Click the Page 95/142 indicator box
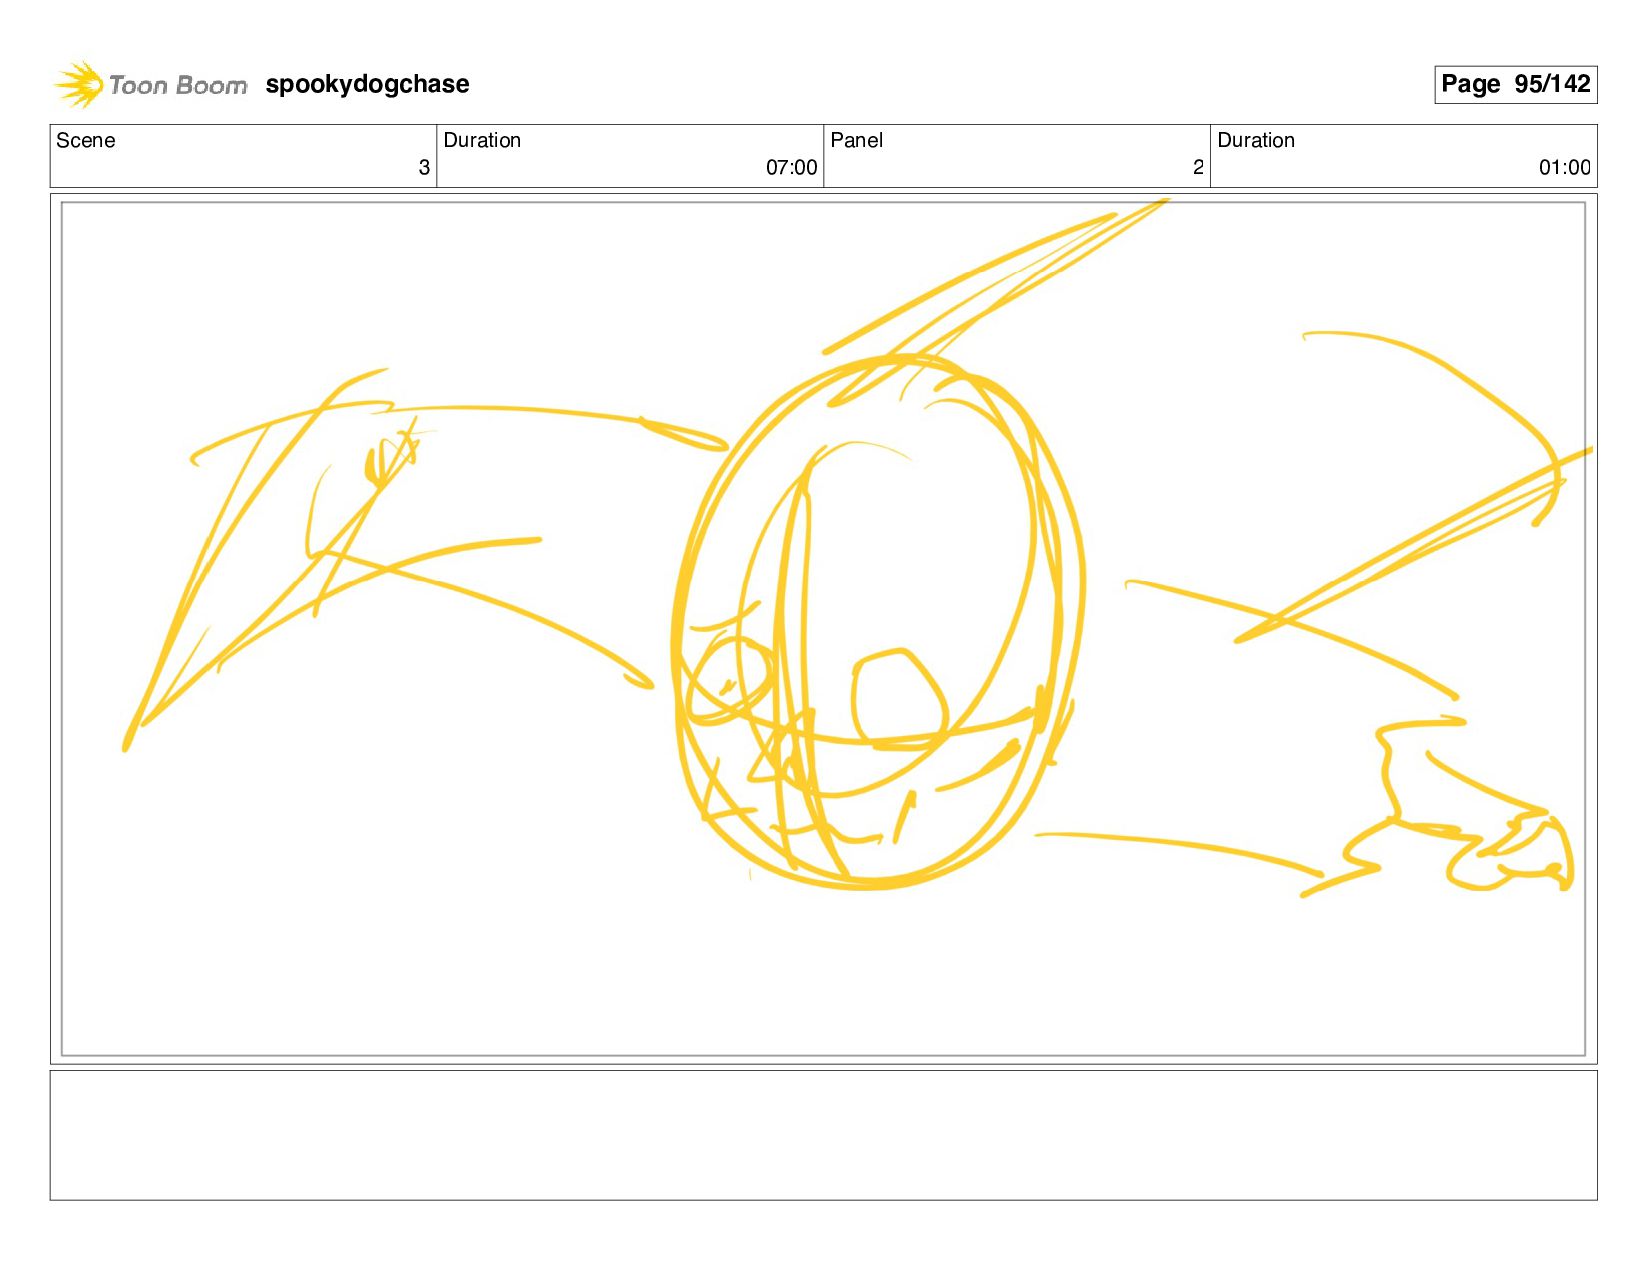 [x=1515, y=84]
